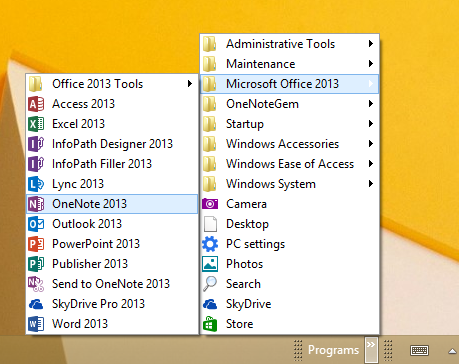The image size is (459, 364).
Task: Click the Store label
Action: coord(240,324)
